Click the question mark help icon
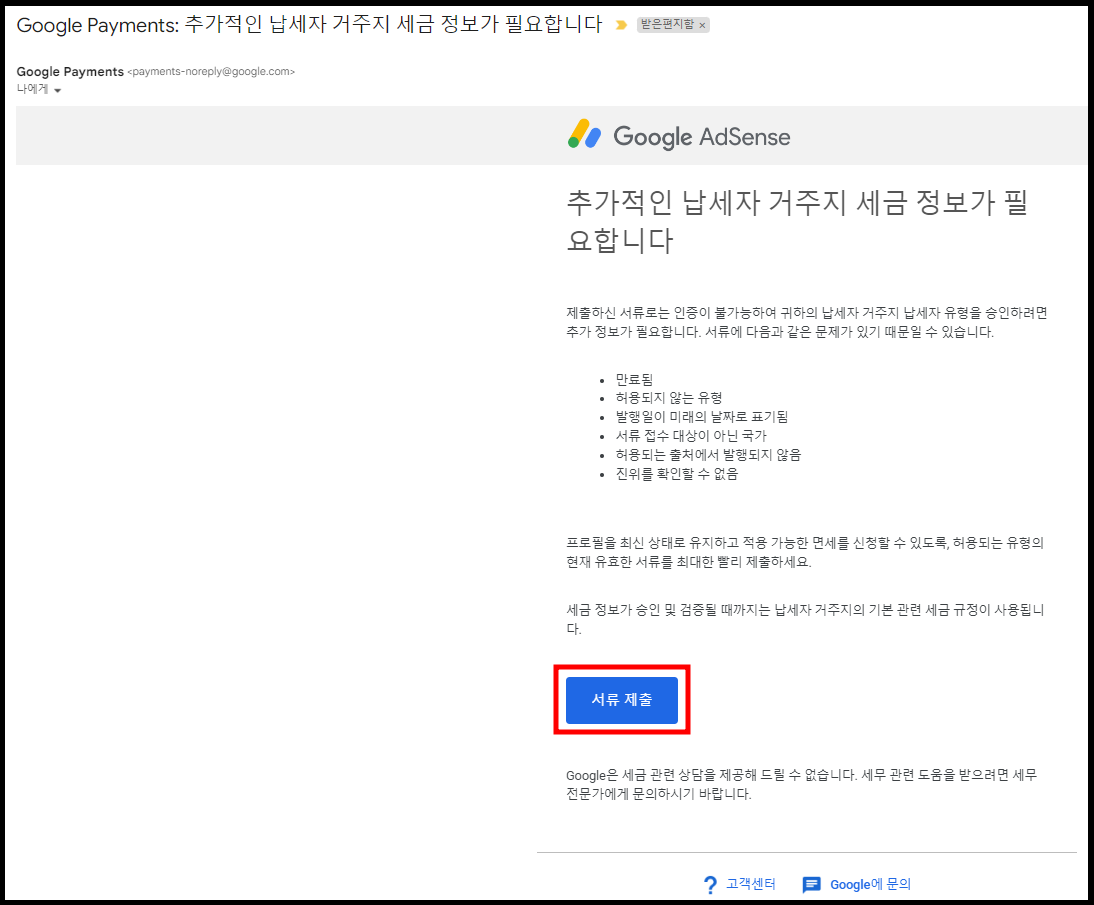Viewport: 1094px width, 905px height. [x=710, y=885]
